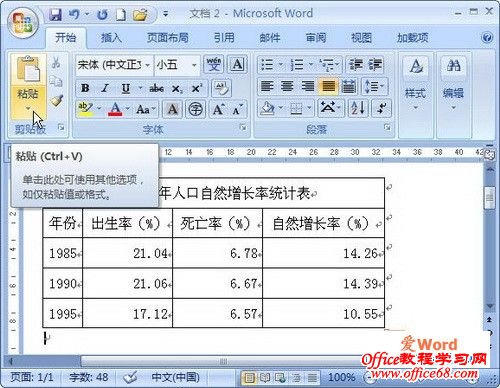Screen dimensions: 500x388
Task: Click 100% zoom level button
Action: pos(342,377)
